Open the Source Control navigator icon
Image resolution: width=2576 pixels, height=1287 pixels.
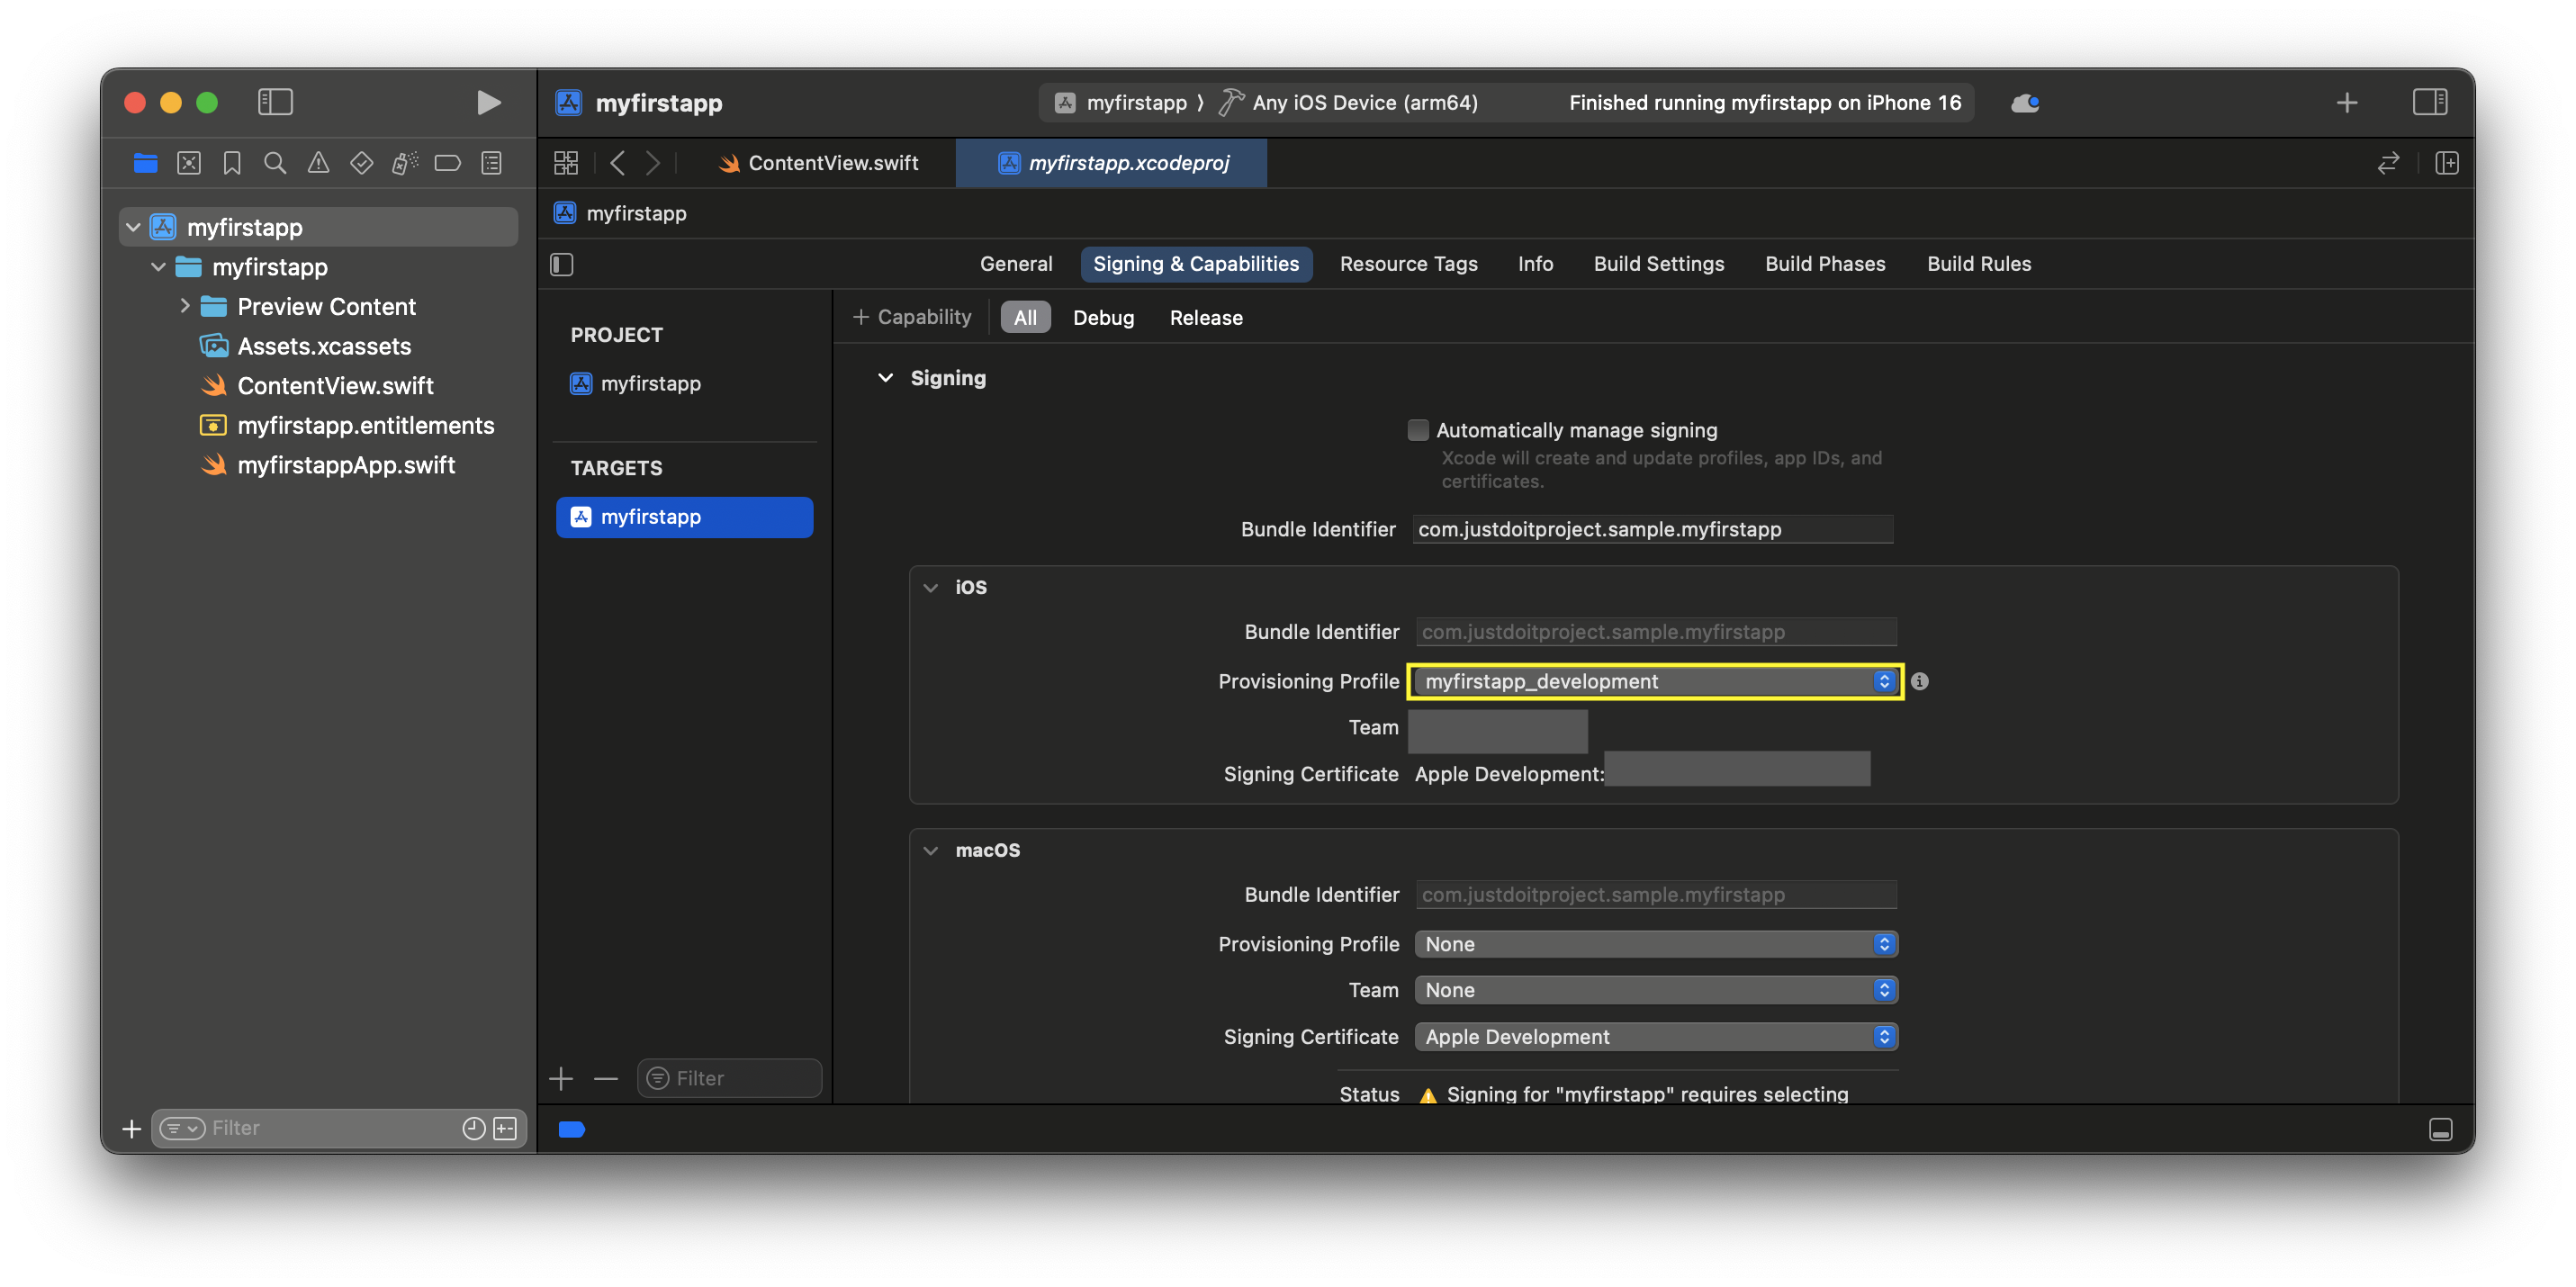pyautogui.click(x=189, y=163)
